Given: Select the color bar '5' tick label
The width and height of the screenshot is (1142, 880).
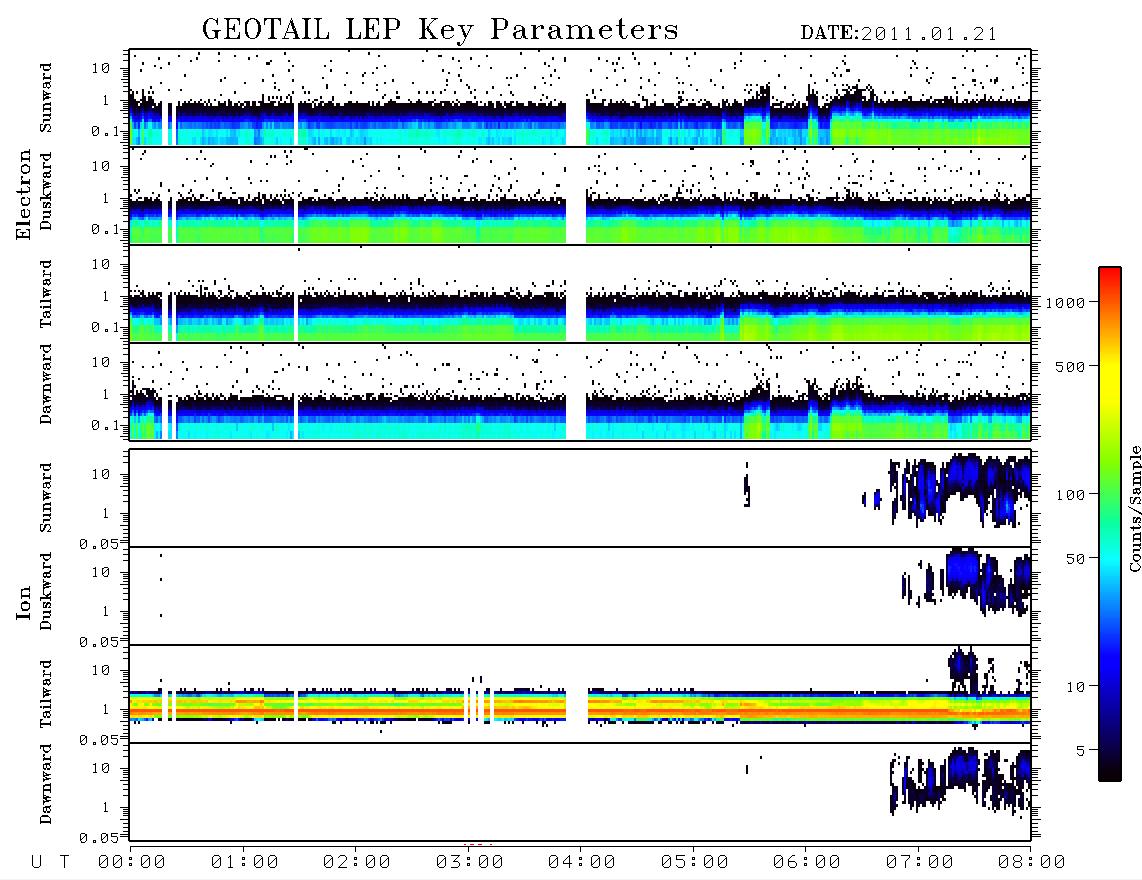Looking at the screenshot, I should (1080, 750).
